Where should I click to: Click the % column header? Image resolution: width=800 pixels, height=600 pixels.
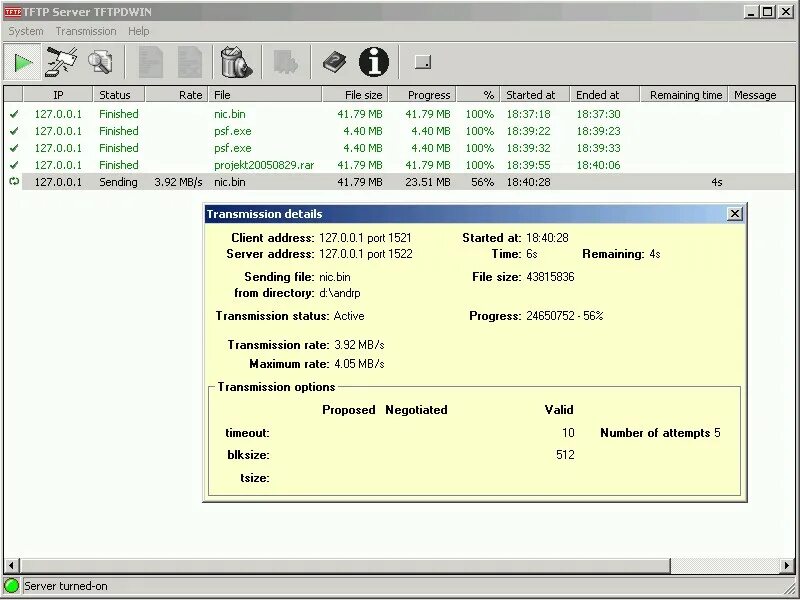click(x=479, y=95)
